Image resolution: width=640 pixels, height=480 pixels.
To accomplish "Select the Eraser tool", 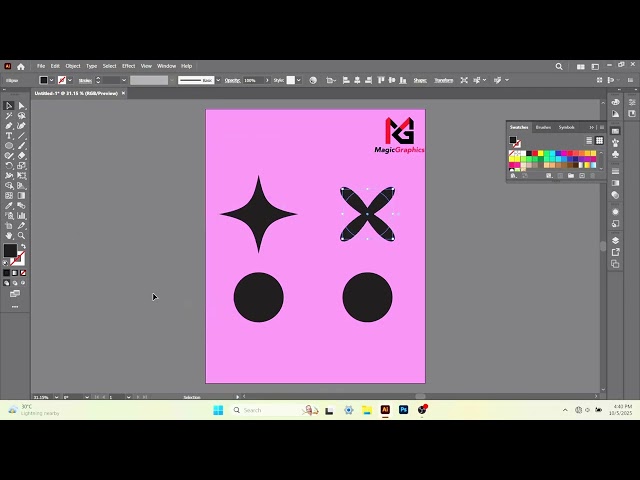I will point(22,156).
